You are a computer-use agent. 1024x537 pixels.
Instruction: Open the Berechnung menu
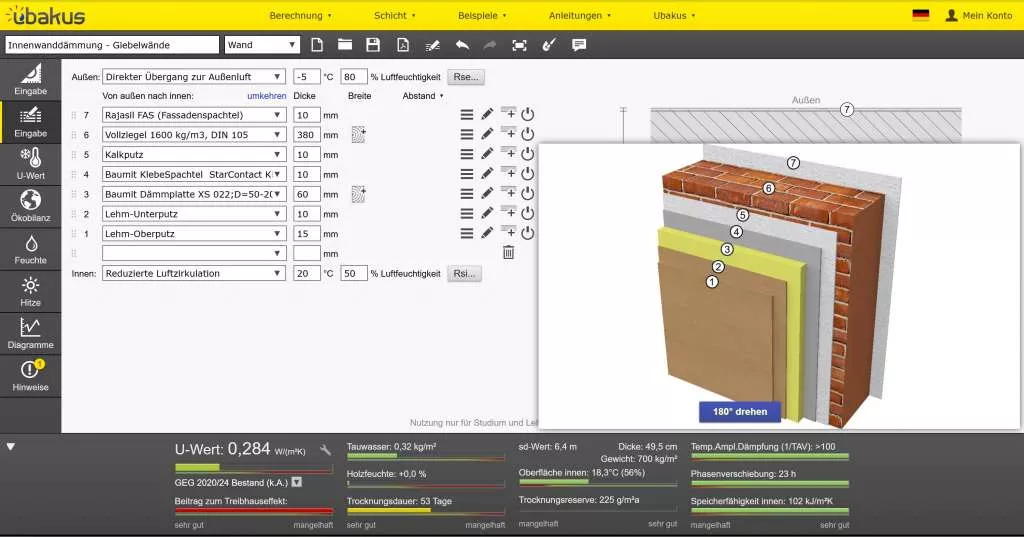point(300,16)
